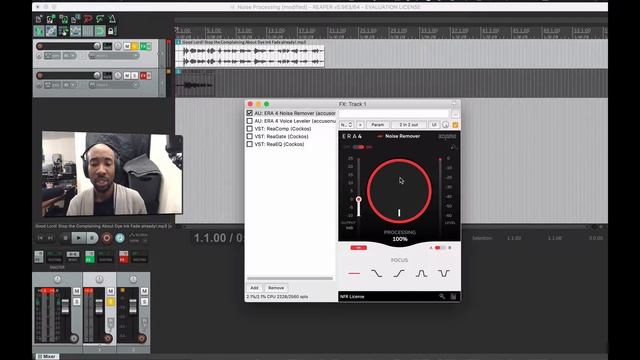This screenshot has height=360, width=640.
Task: Click the Save Project toolbar icon
Action: click(x=63, y=19)
